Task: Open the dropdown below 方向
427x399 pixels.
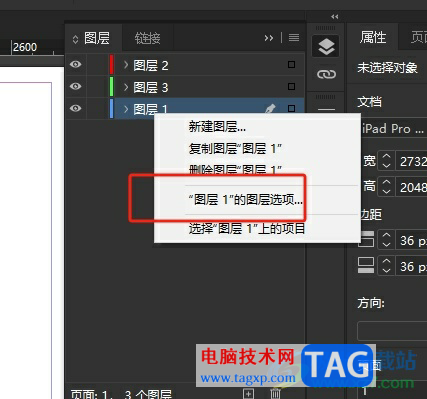Action: tap(392, 331)
